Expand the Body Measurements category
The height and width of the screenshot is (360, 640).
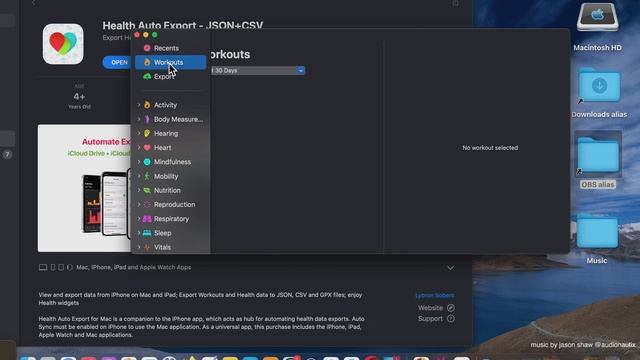[x=139, y=119]
